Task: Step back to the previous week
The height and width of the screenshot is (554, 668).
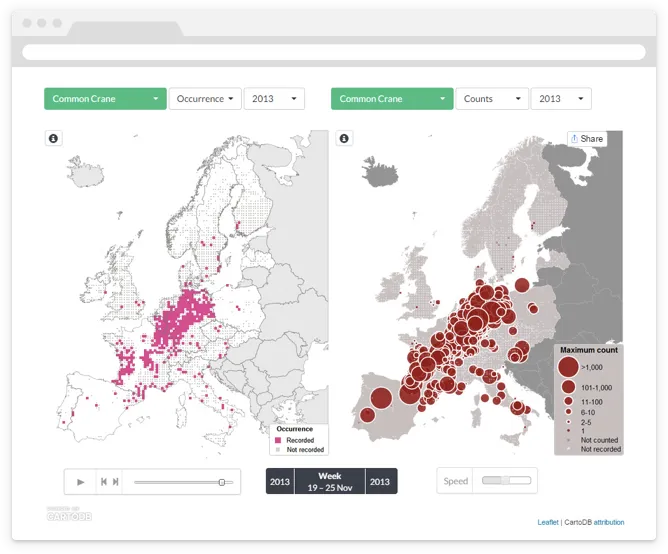Action: point(103,482)
